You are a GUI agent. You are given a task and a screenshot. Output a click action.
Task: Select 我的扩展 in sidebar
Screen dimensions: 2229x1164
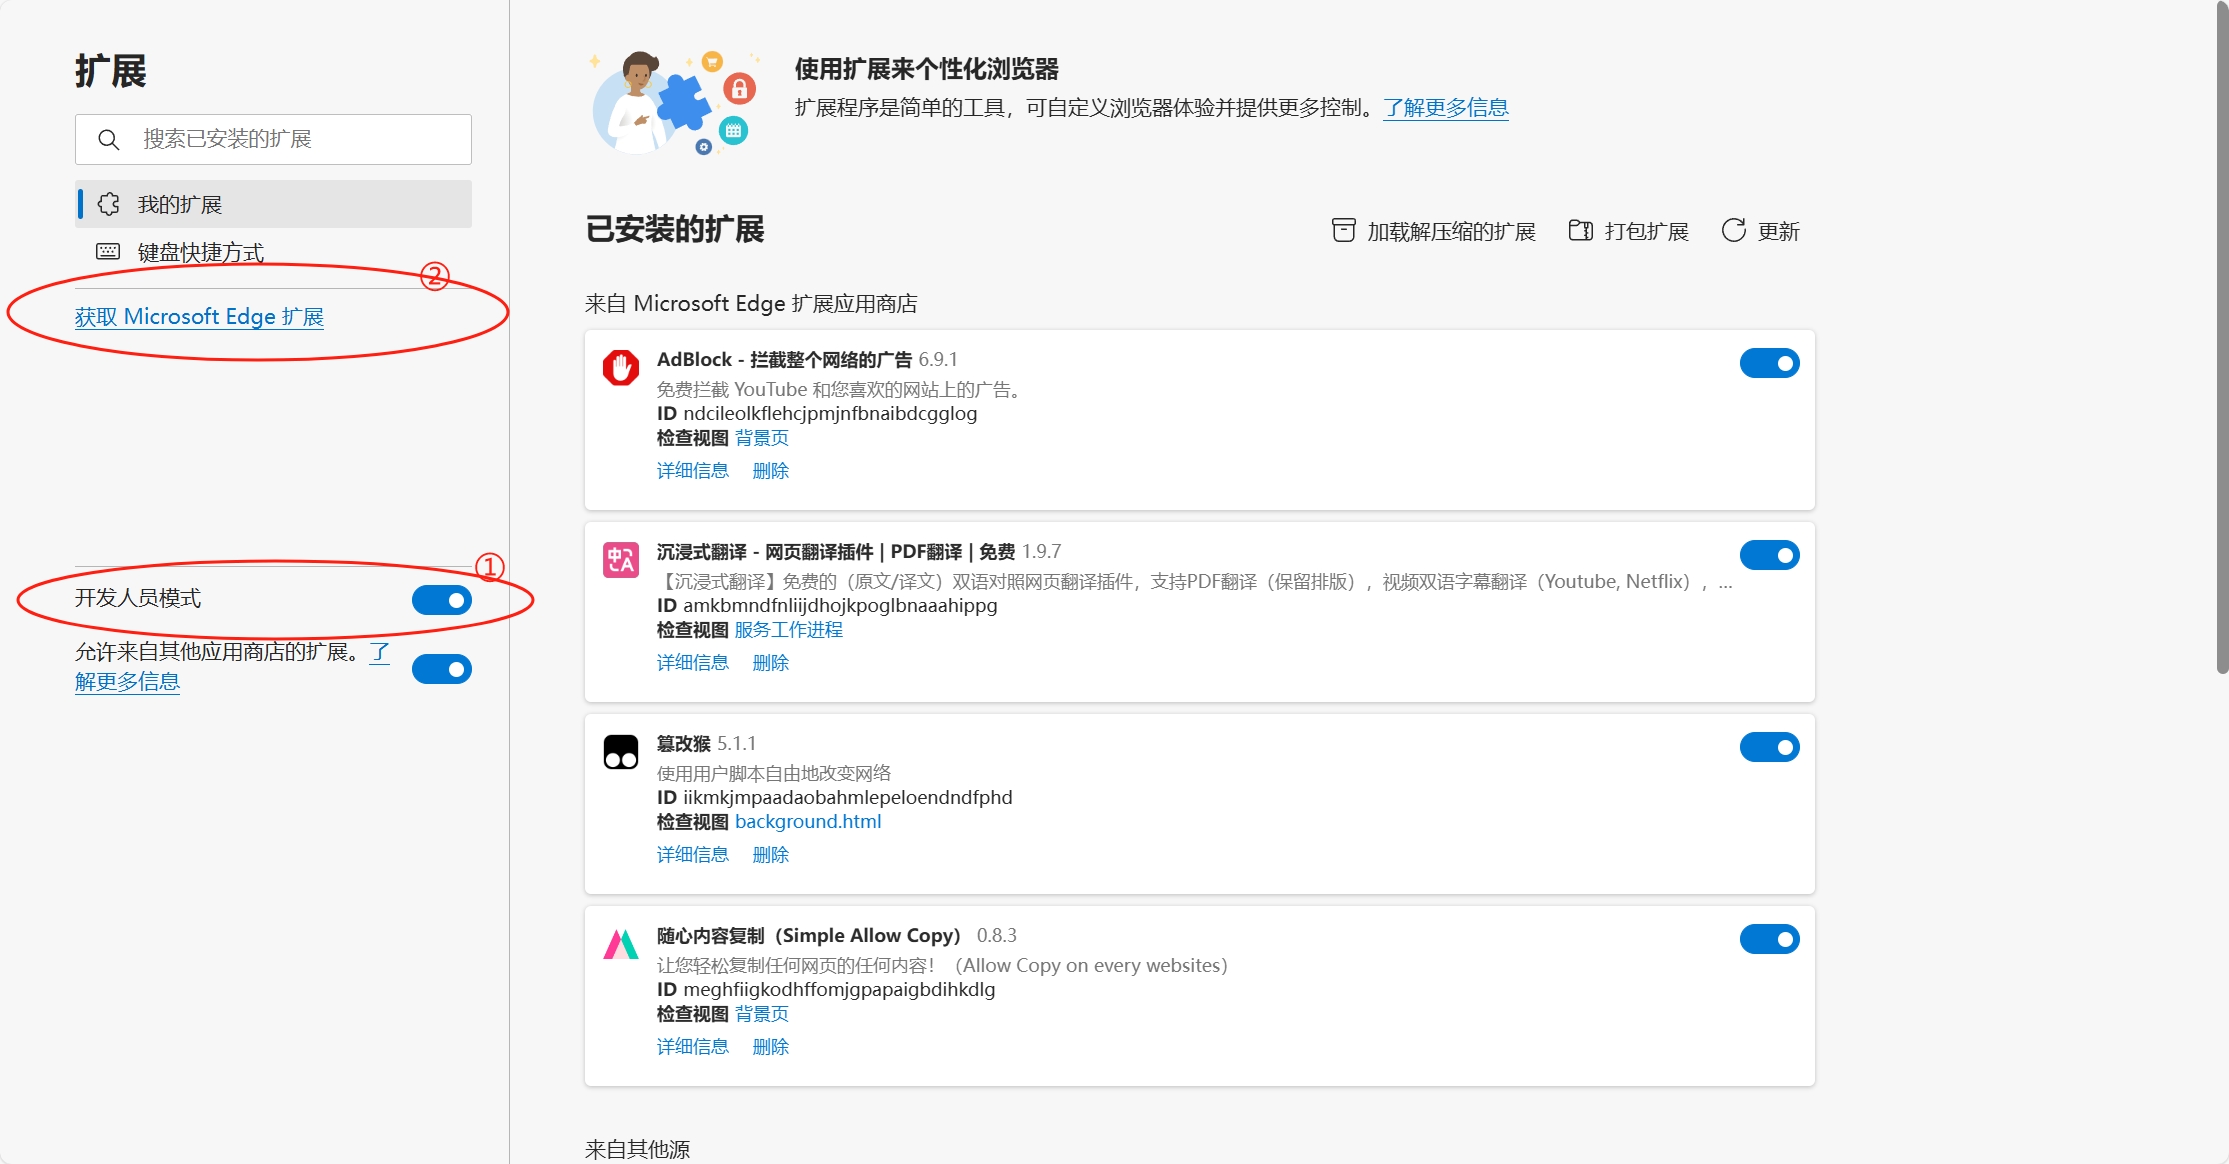tap(273, 204)
